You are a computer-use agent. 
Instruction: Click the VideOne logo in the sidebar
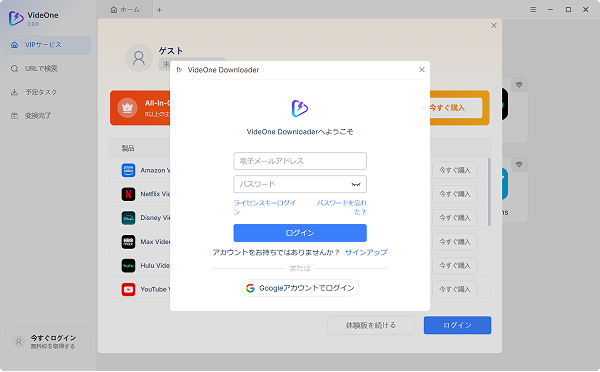coord(16,18)
